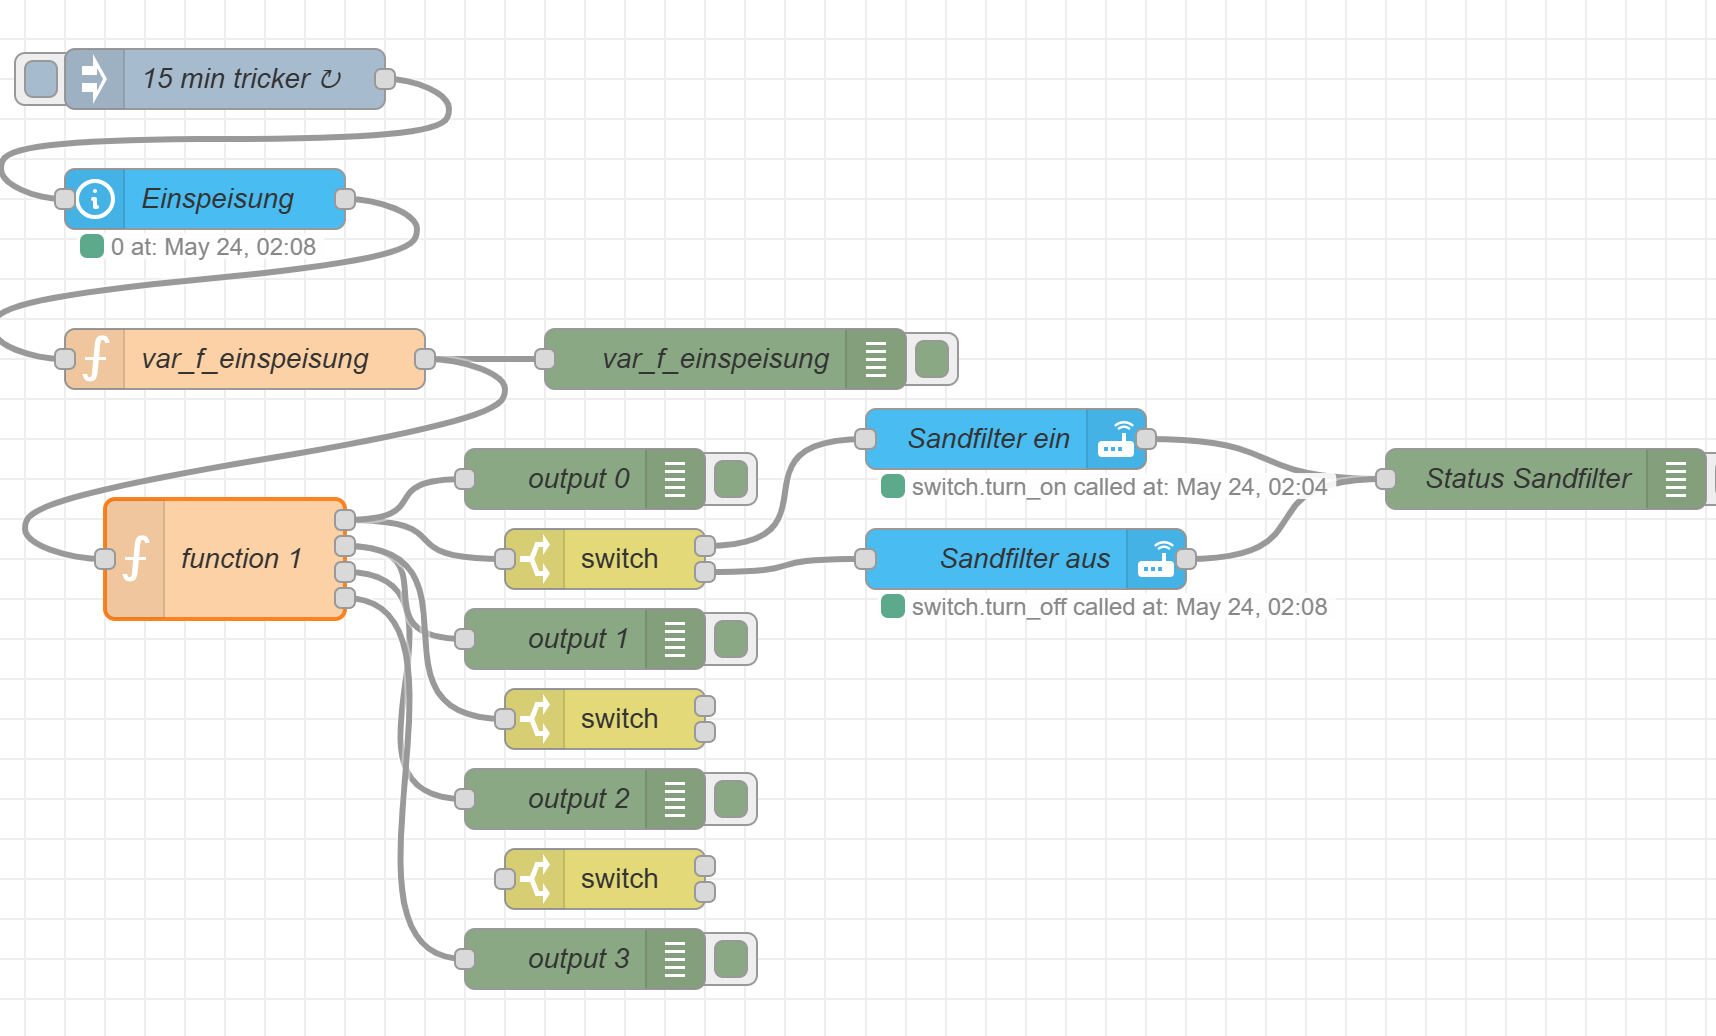Click the Sandfilter aus router icon
This screenshot has width=1716, height=1036.
(1156, 559)
